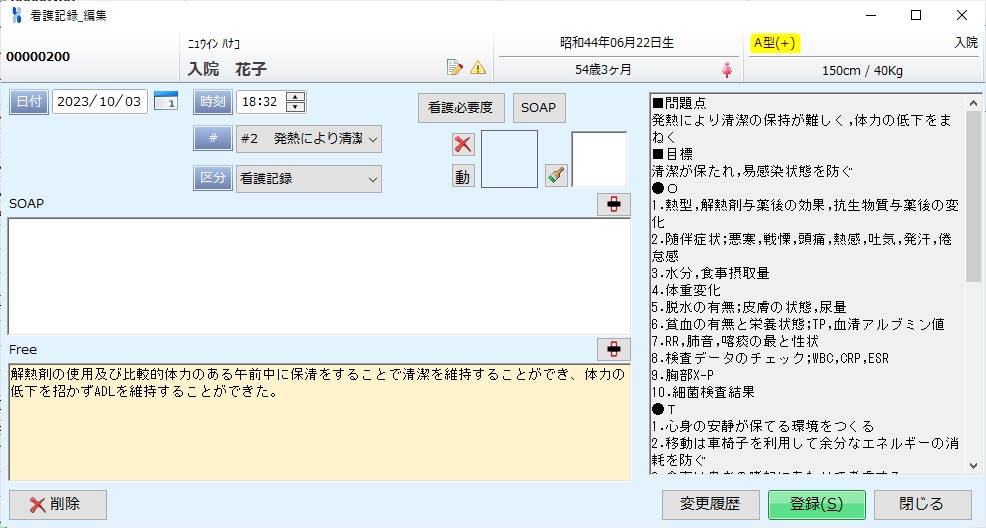Click line 1.心身の安静が保てる環境をつくる
The width and height of the screenshot is (986, 528).
click(x=763, y=426)
